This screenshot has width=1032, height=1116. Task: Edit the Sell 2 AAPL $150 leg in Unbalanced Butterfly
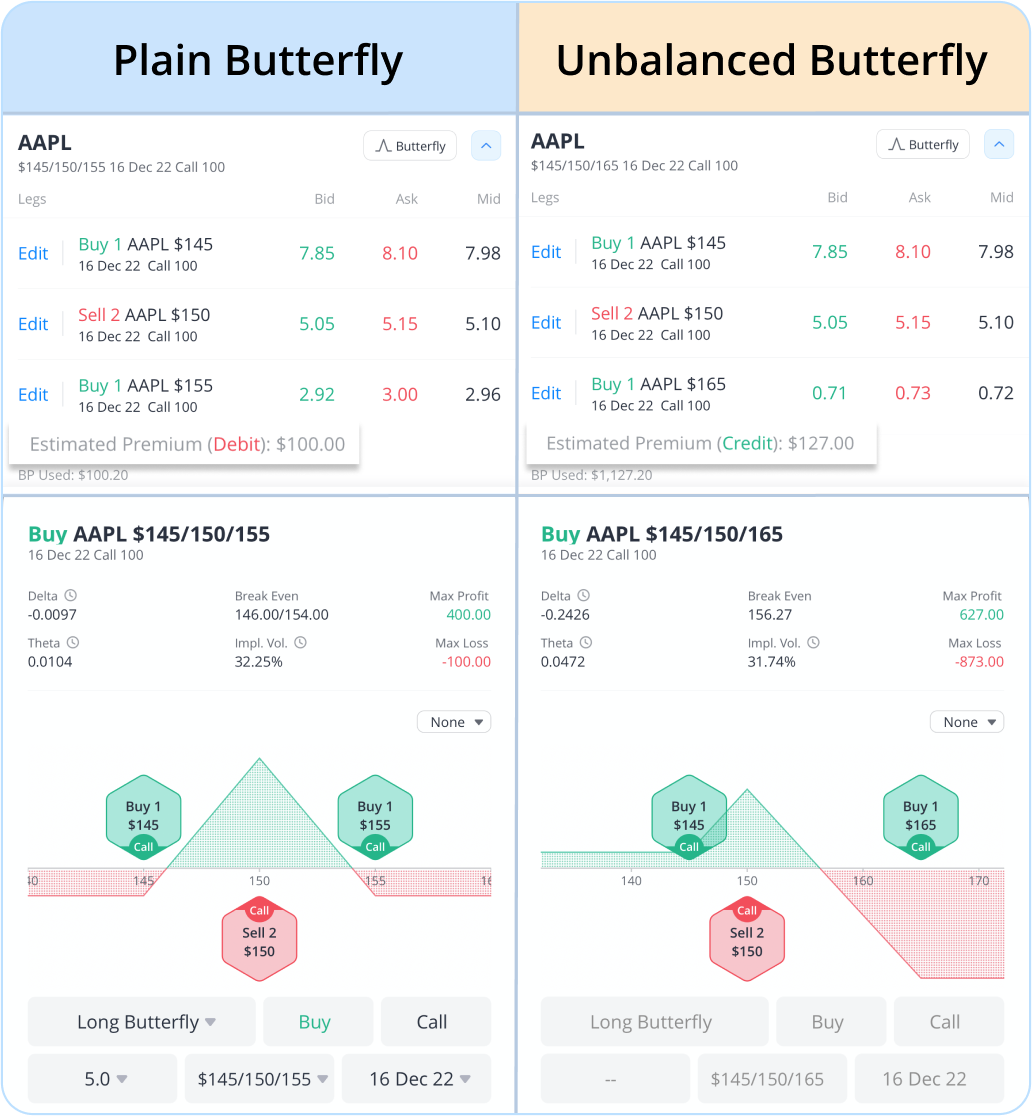point(546,323)
